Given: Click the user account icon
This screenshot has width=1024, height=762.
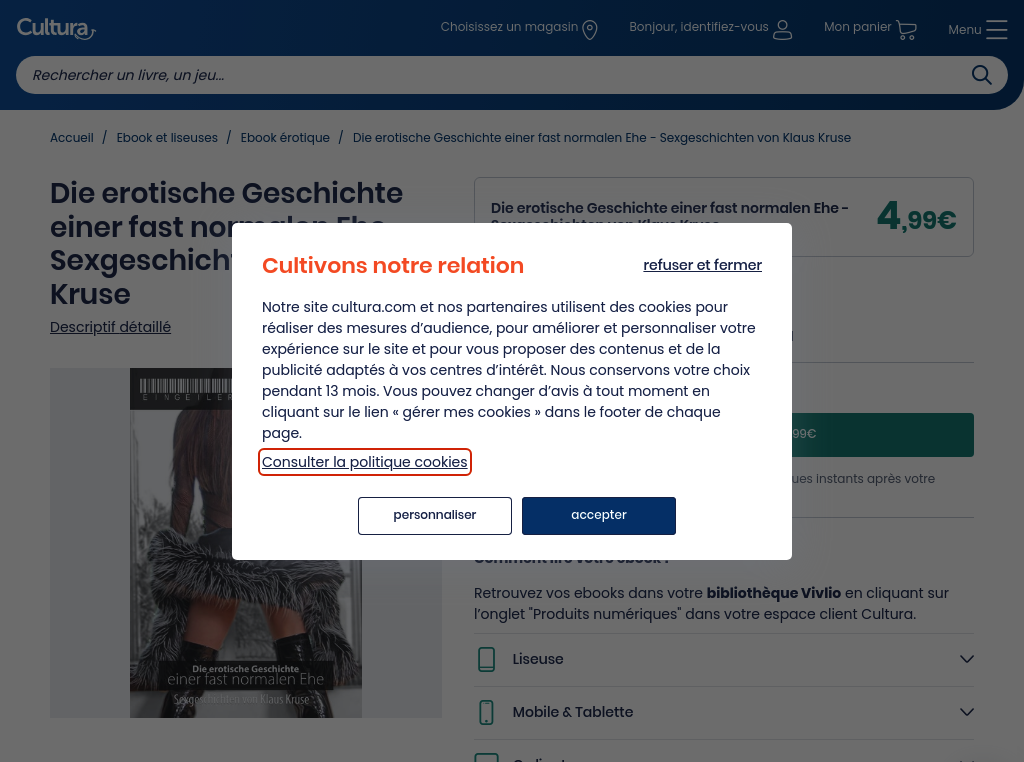Looking at the screenshot, I should click(x=782, y=29).
